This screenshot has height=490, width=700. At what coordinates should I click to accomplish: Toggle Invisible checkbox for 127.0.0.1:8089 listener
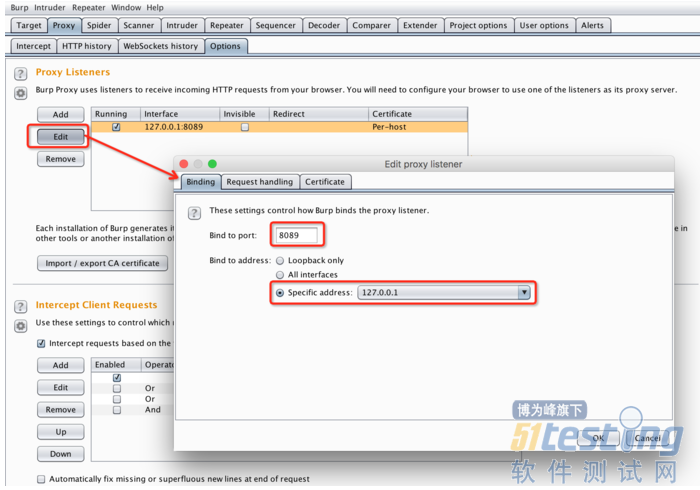tap(245, 127)
